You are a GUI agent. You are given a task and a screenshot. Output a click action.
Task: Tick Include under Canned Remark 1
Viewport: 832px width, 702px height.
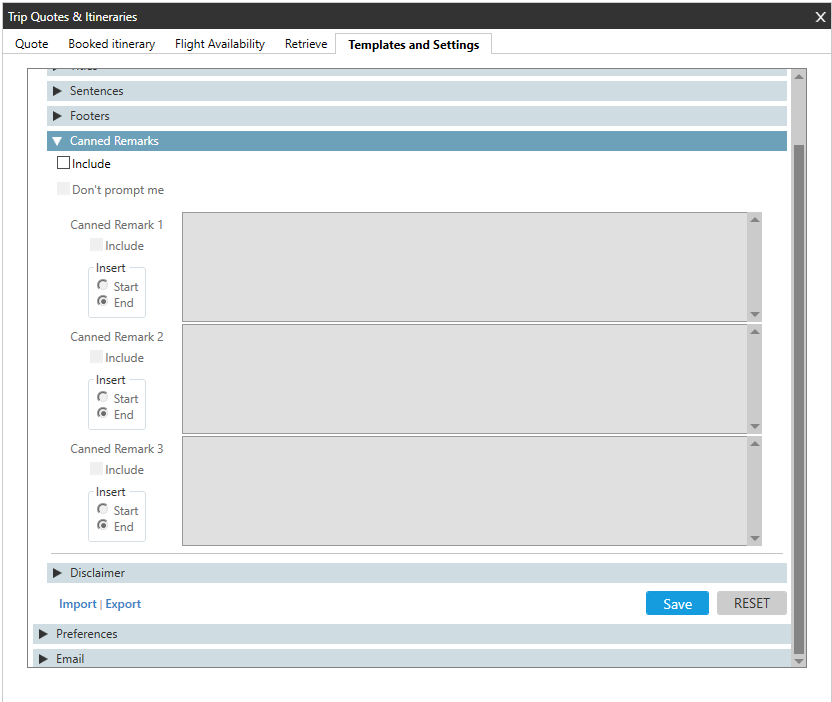click(96, 245)
